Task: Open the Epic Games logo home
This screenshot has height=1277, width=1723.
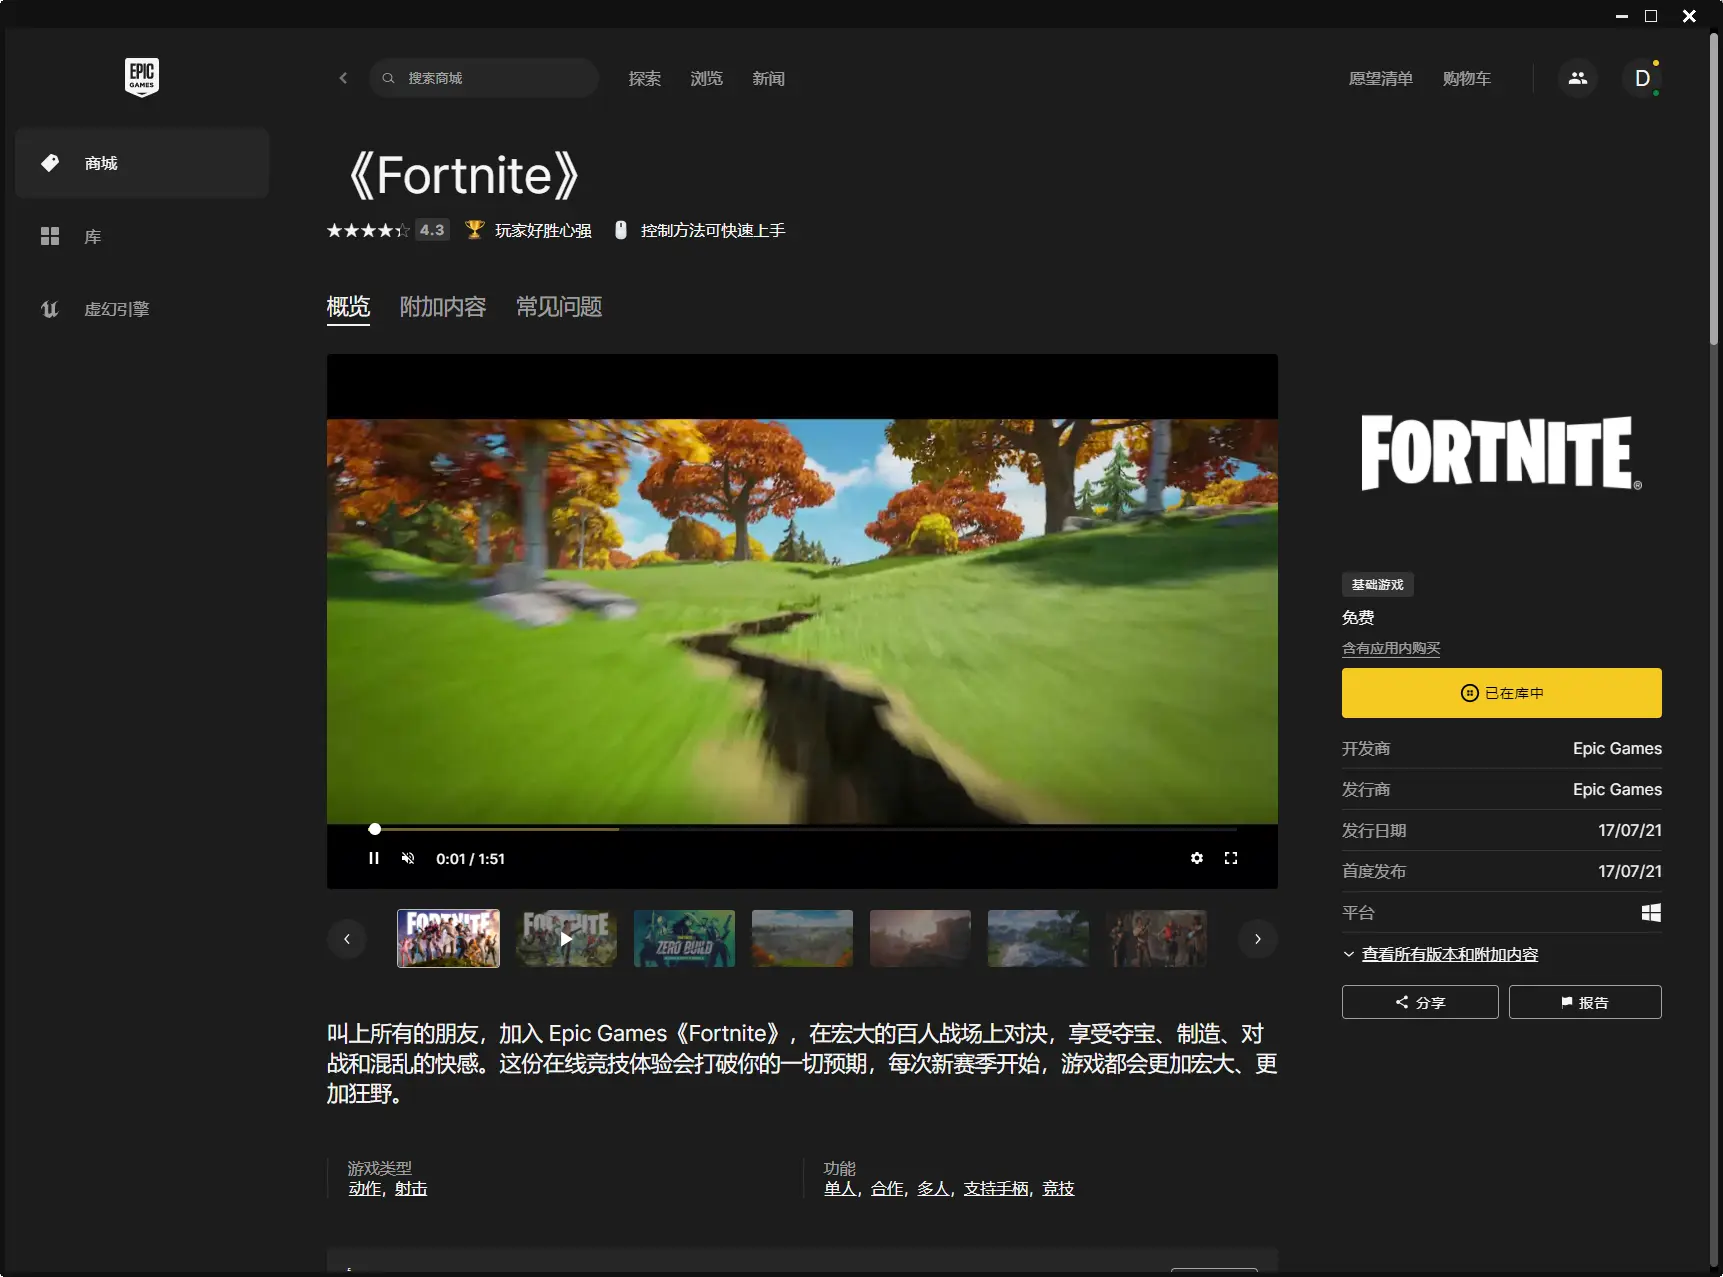Action: pos(141,77)
